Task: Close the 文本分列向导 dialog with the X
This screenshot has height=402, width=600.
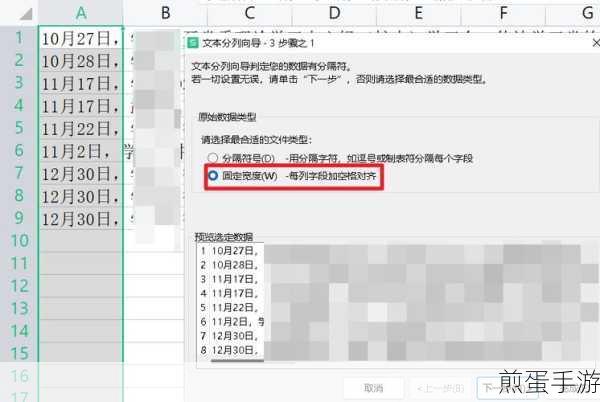Action: pos(596,43)
